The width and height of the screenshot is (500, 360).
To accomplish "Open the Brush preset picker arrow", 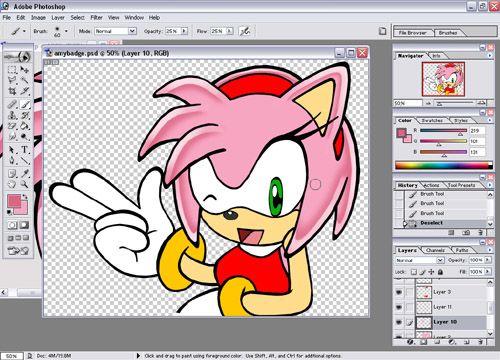I will point(66,31).
